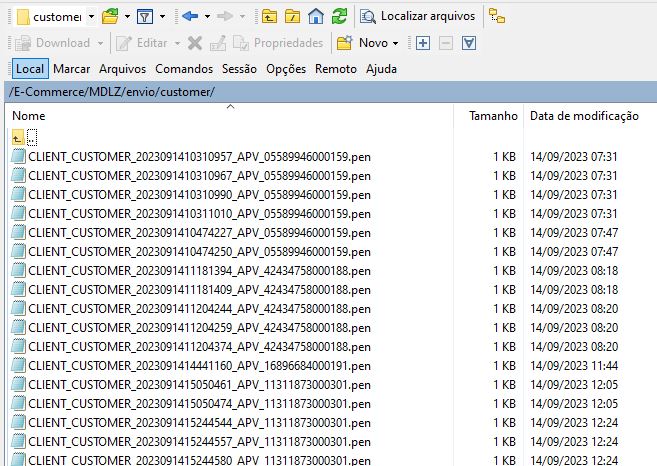Click the filter files icon
Screen dimensions: 657x466
[144, 17]
